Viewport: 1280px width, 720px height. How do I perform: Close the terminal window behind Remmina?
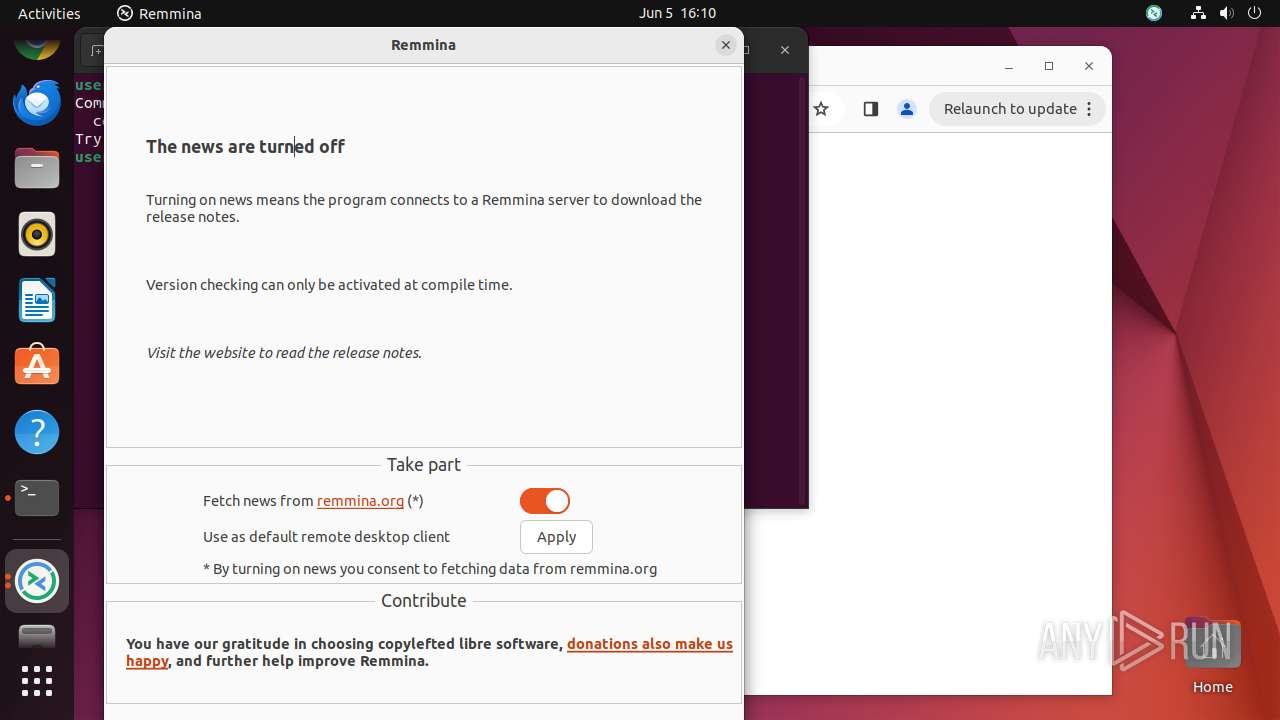(785, 50)
